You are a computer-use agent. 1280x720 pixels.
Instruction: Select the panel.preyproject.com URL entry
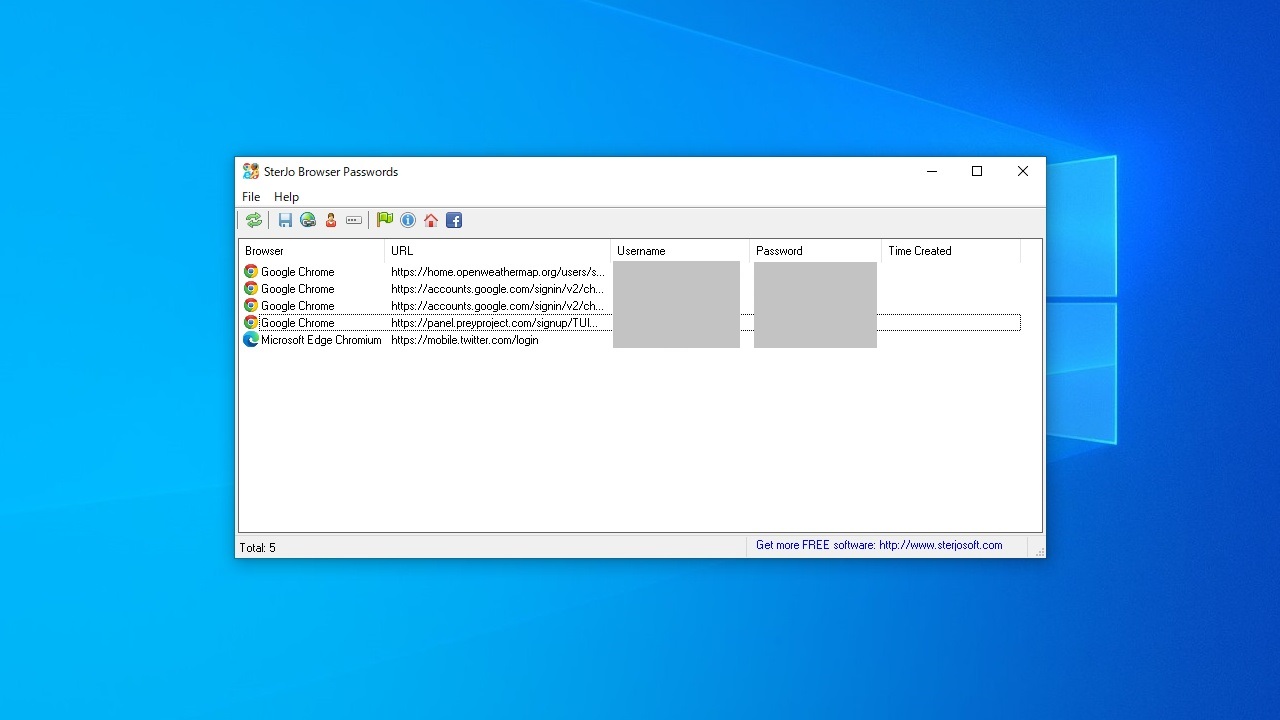pos(495,323)
